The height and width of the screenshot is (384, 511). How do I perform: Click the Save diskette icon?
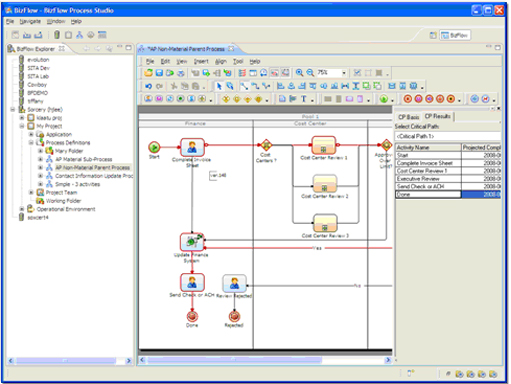[x=159, y=73]
